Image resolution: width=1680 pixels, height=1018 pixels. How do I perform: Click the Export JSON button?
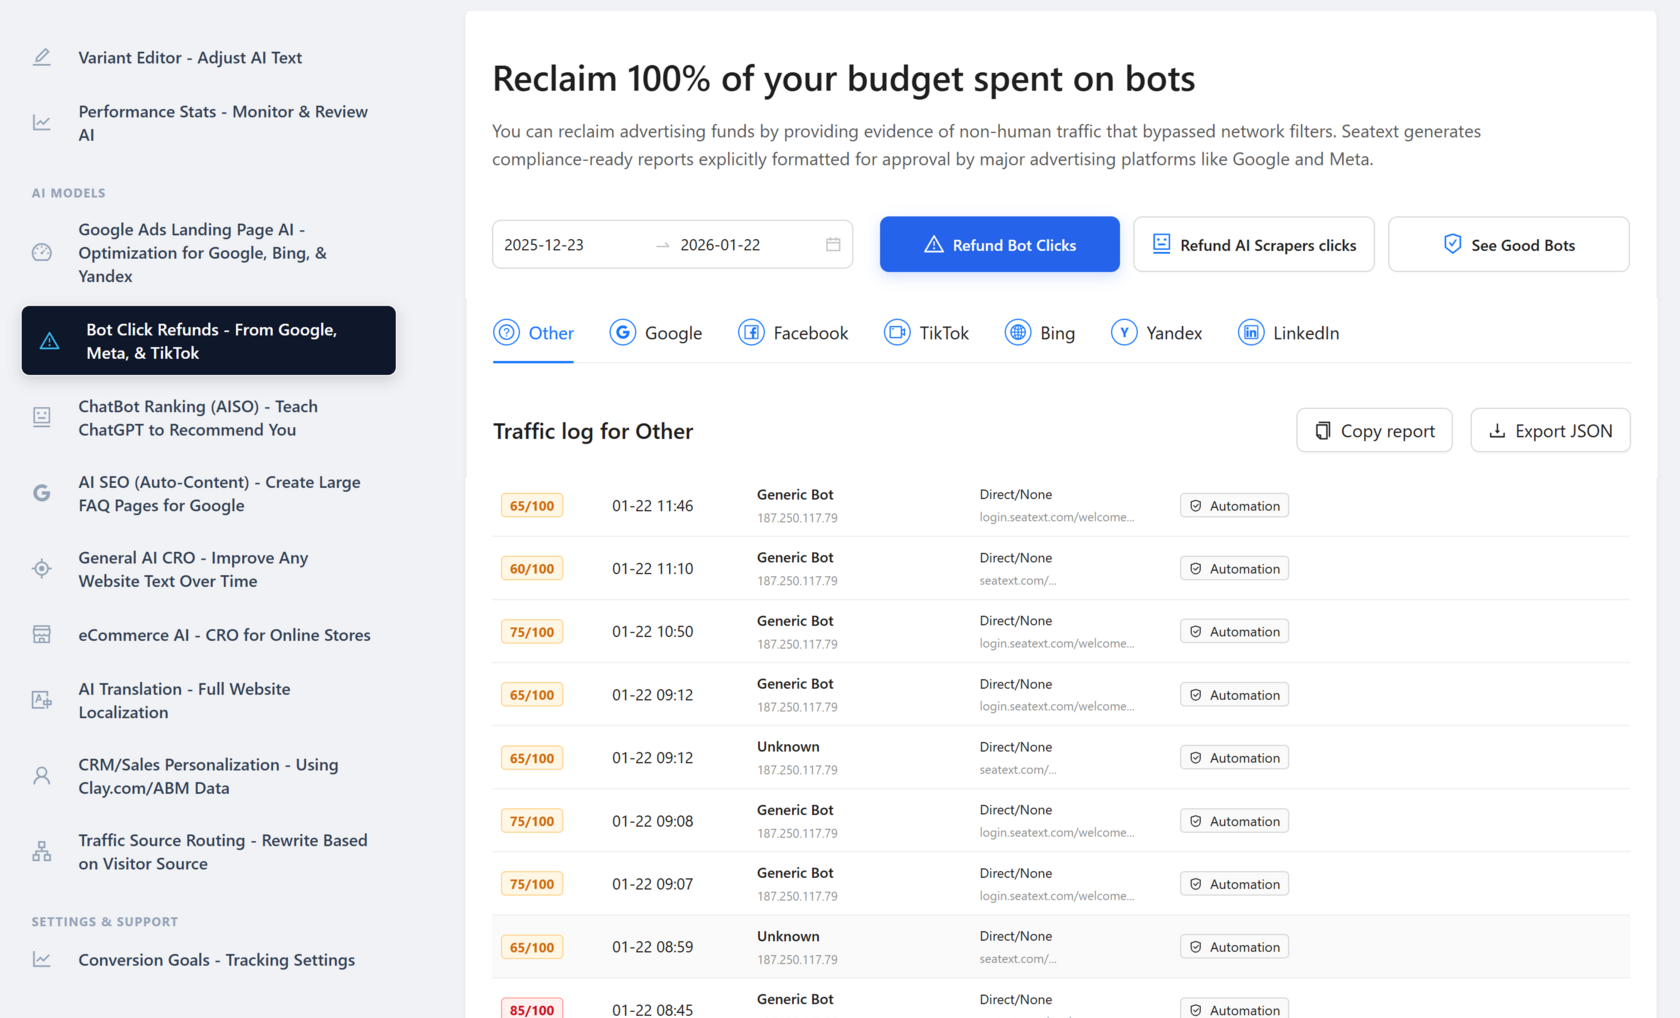(1550, 430)
